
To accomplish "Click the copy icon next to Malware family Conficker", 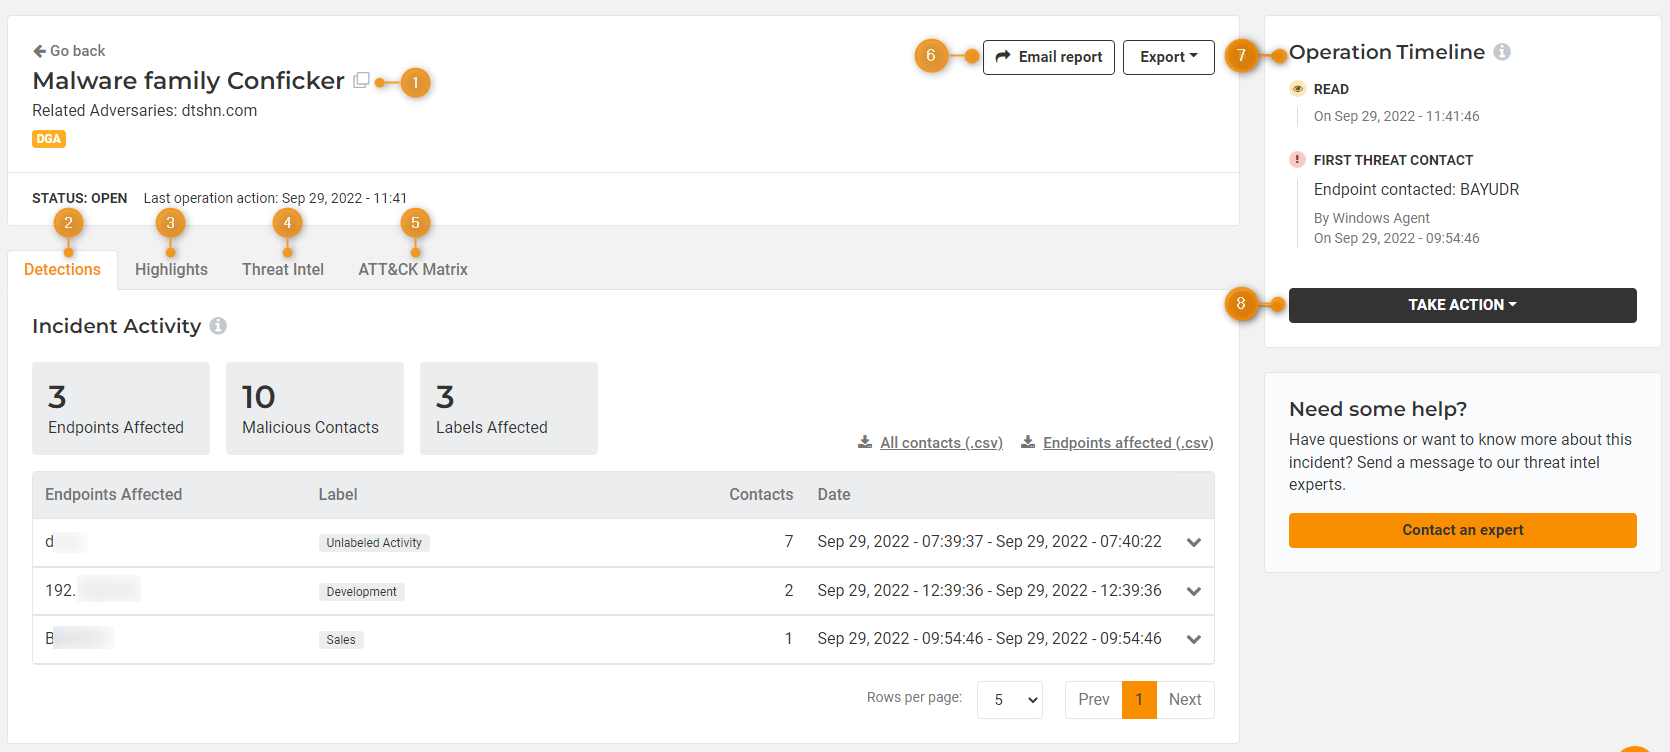I will coord(361,80).
